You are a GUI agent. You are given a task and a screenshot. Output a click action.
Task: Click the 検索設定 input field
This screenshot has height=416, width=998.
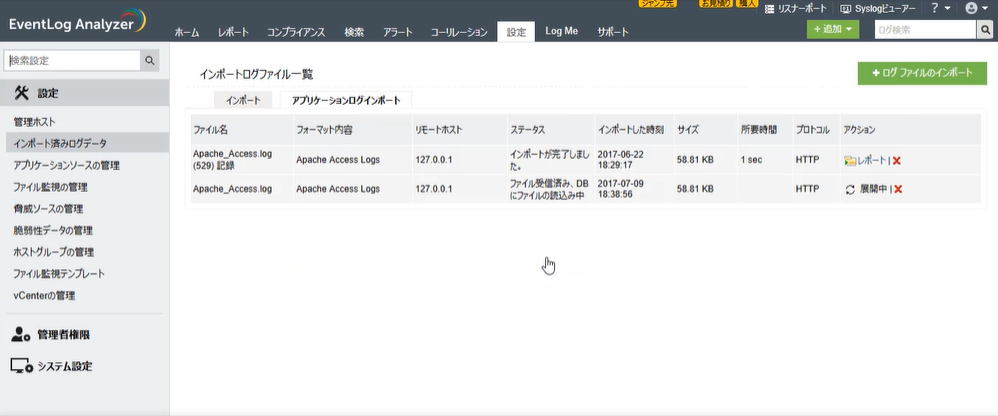coord(72,60)
